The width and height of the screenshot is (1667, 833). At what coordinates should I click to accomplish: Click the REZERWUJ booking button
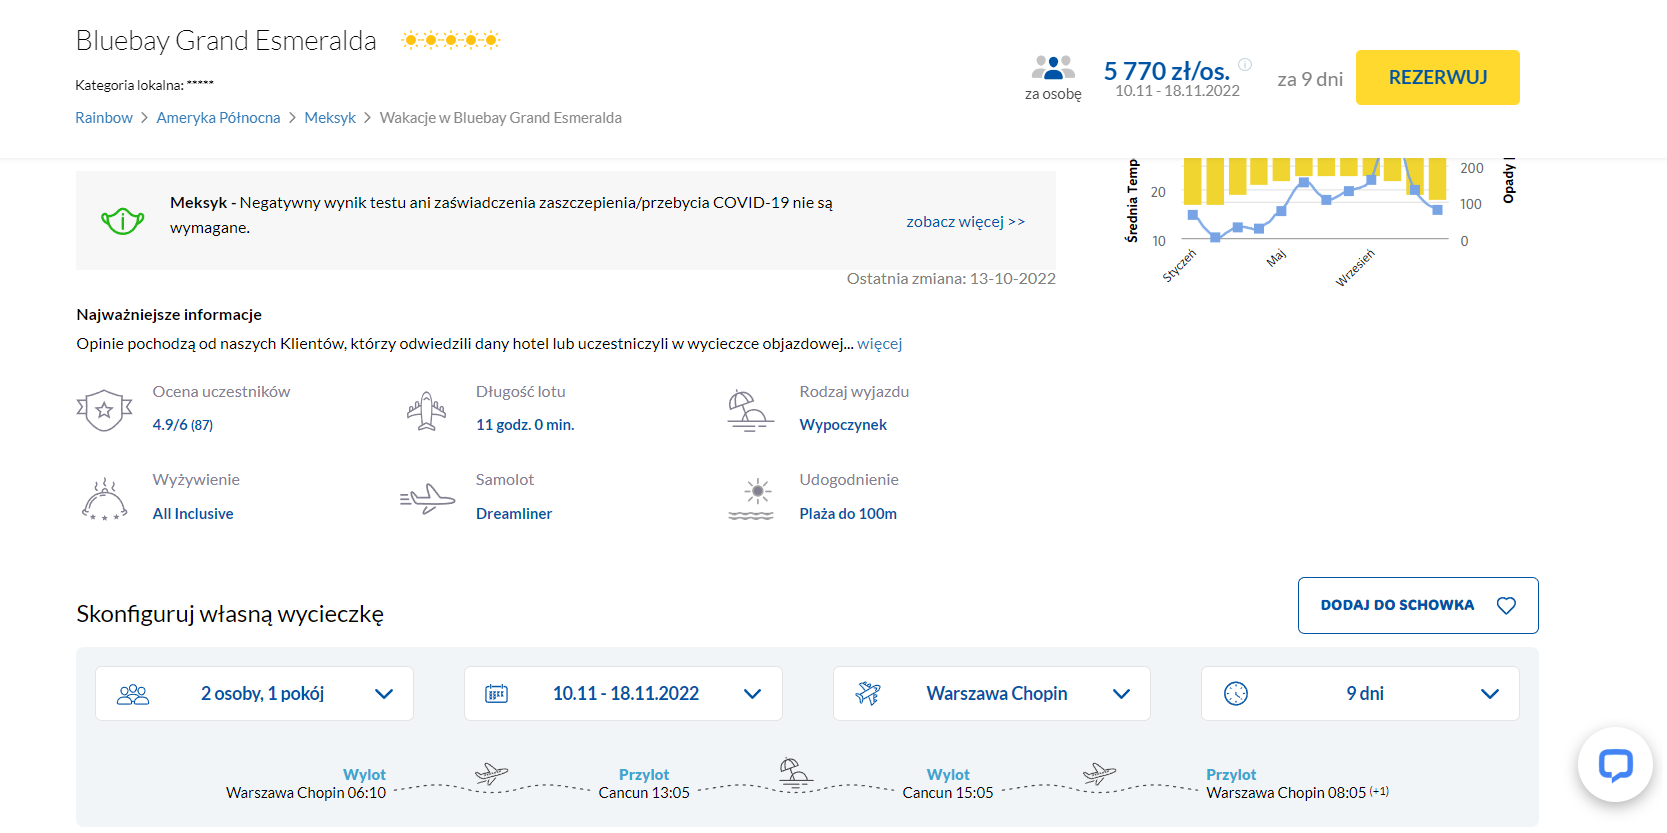1437,77
